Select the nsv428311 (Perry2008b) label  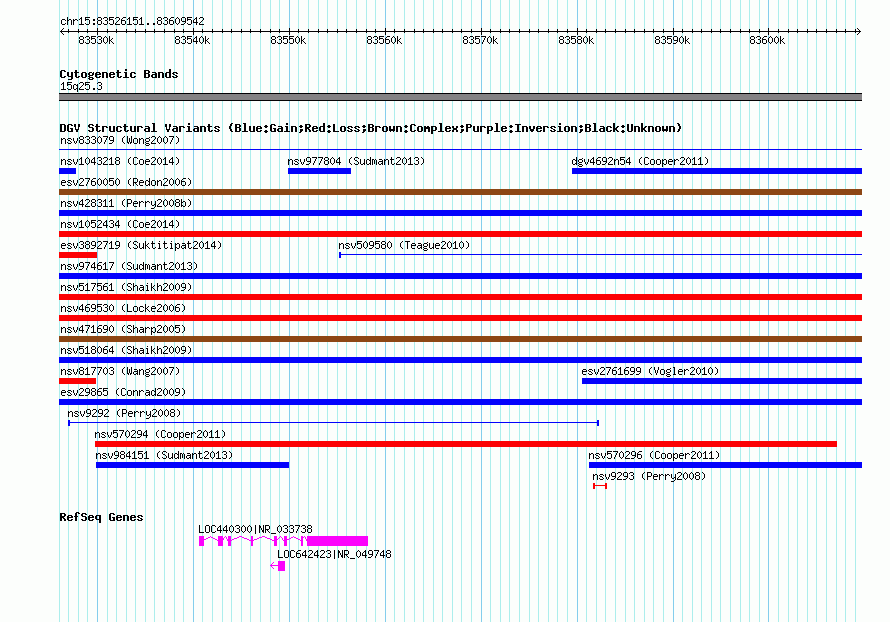pos(126,203)
